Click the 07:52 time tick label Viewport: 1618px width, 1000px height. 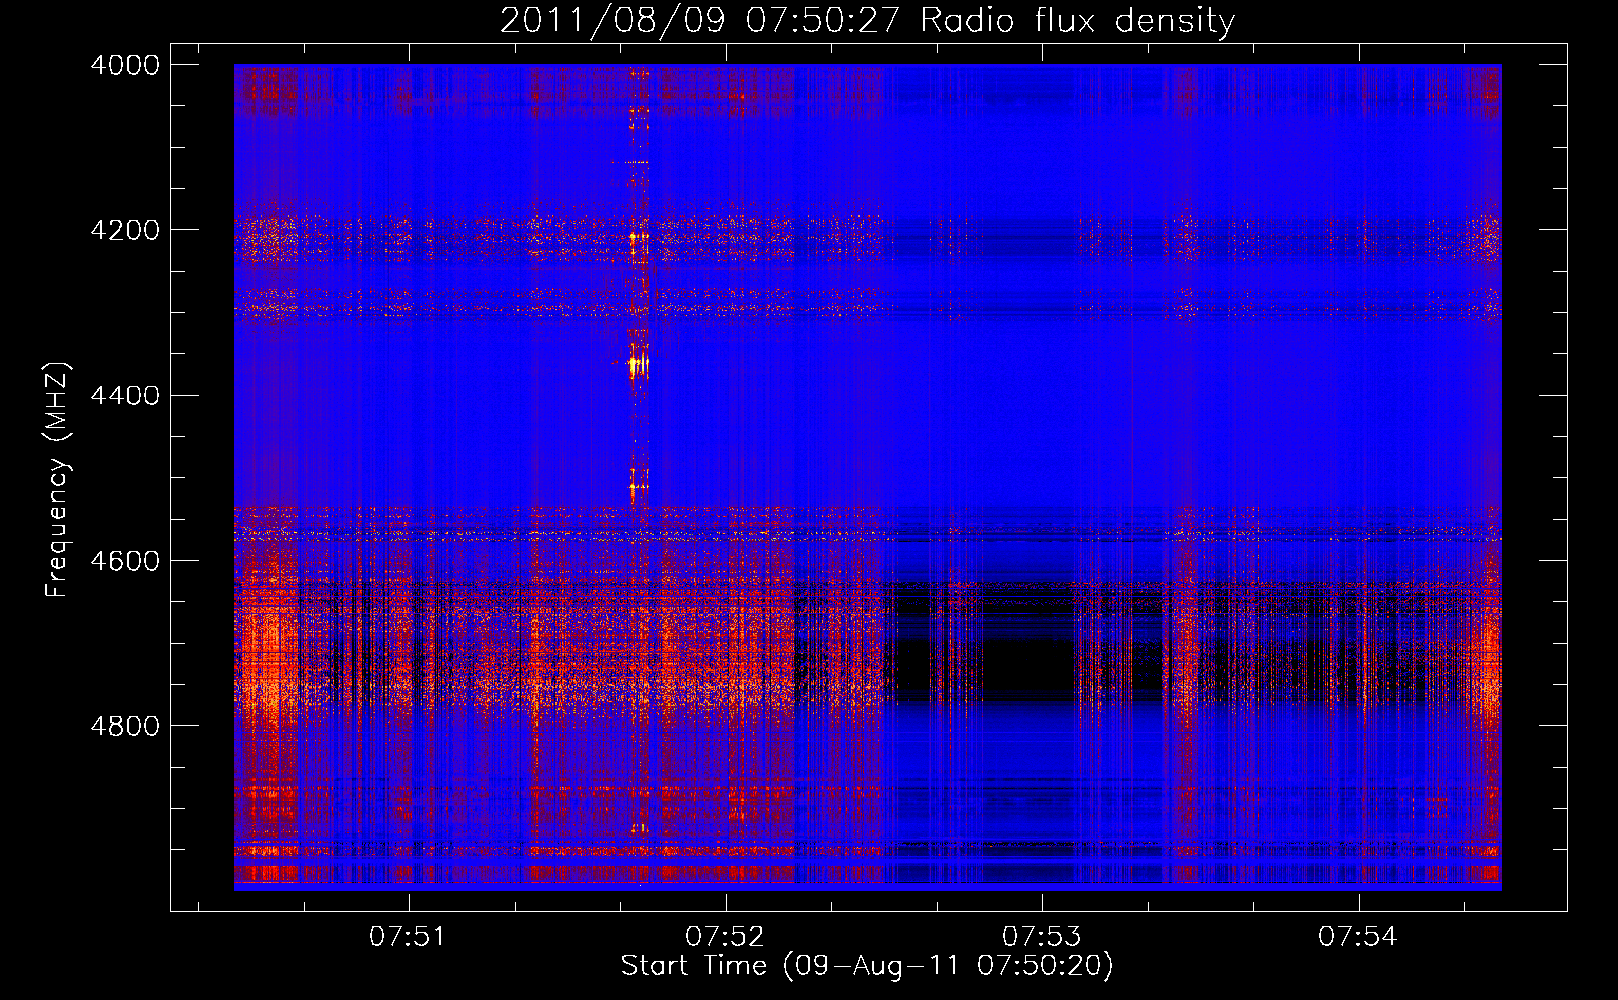(x=724, y=937)
